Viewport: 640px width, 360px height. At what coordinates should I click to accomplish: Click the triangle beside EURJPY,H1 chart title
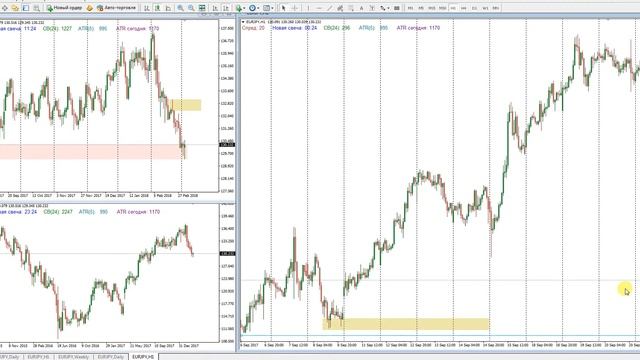click(x=243, y=22)
